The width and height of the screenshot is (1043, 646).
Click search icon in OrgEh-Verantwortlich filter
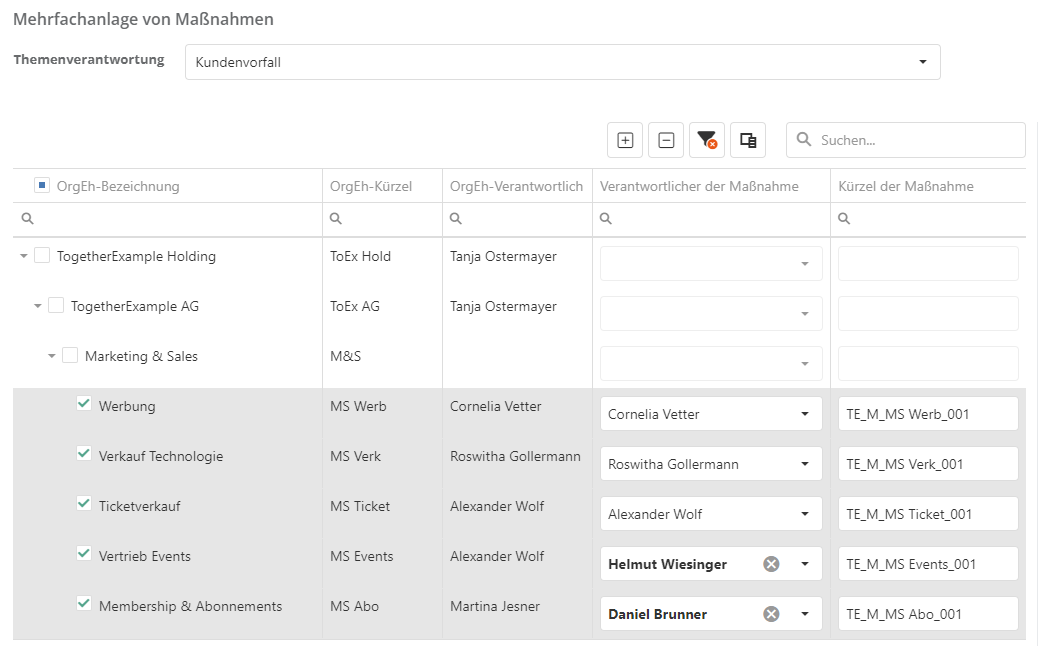tap(456, 219)
